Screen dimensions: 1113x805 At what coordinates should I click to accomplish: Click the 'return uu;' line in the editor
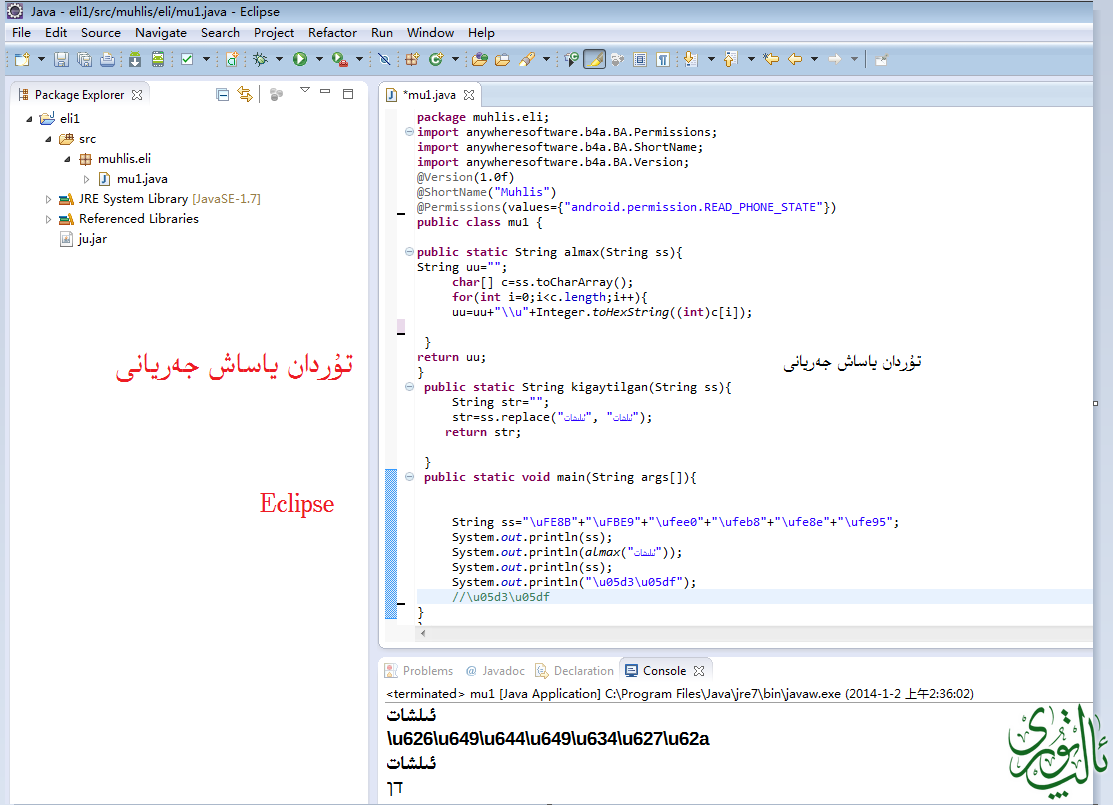pos(451,357)
